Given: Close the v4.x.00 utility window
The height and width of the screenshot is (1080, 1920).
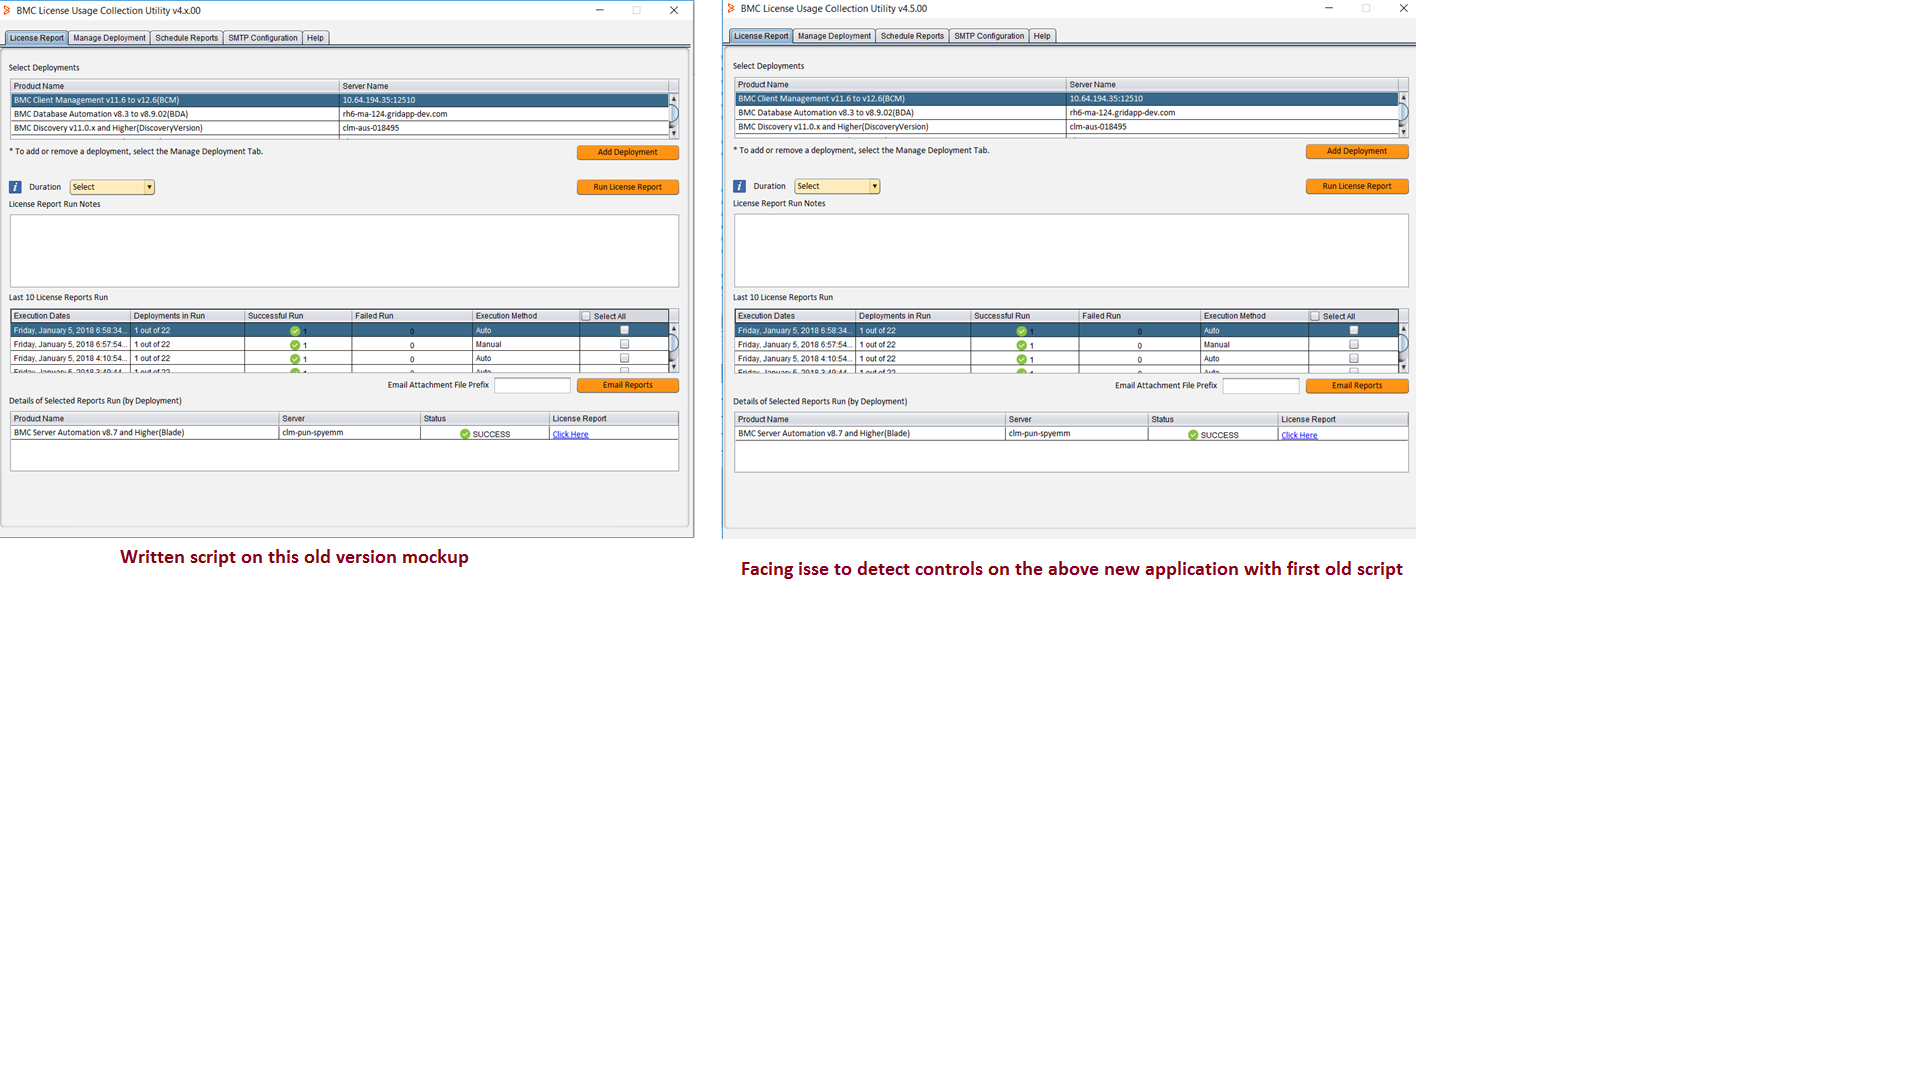Looking at the screenshot, I should [x=674, y=10].
